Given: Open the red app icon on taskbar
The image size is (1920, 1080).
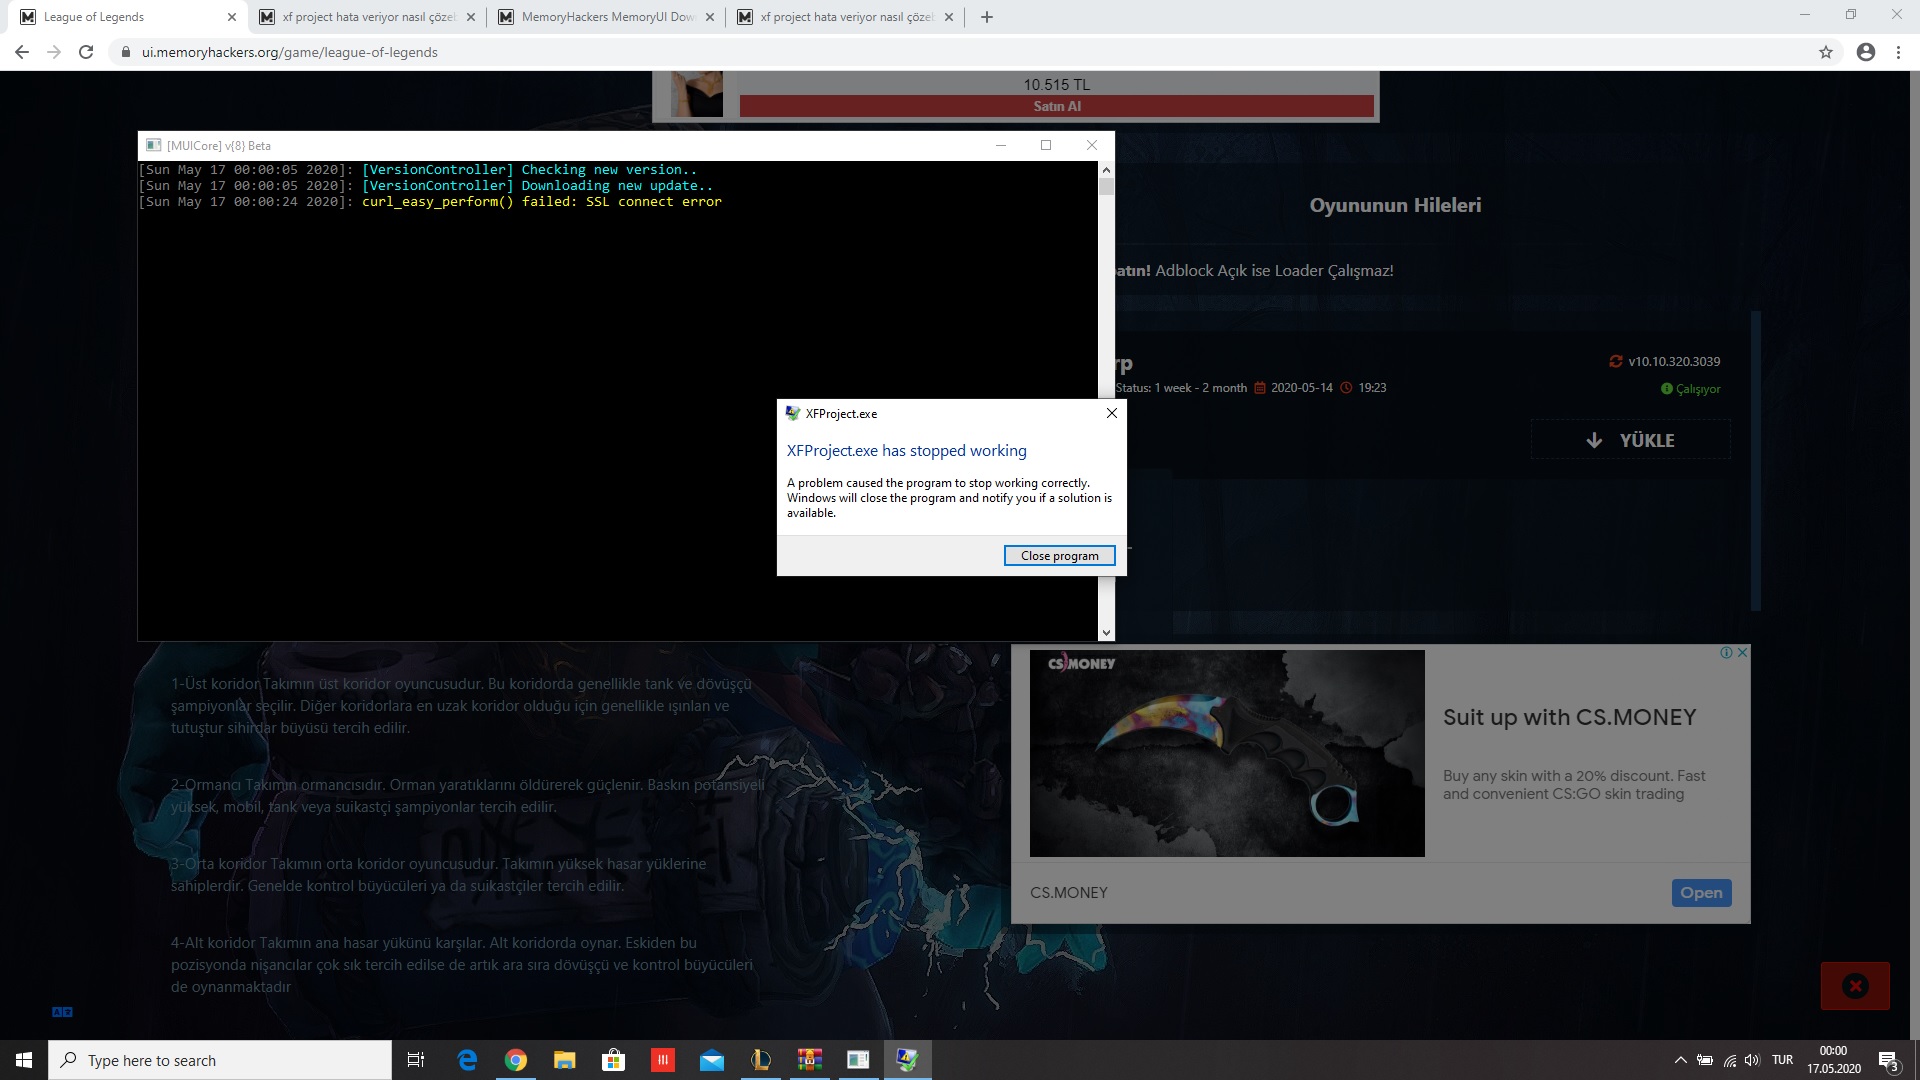Looking at the screenshot, I should point(663,1060).
